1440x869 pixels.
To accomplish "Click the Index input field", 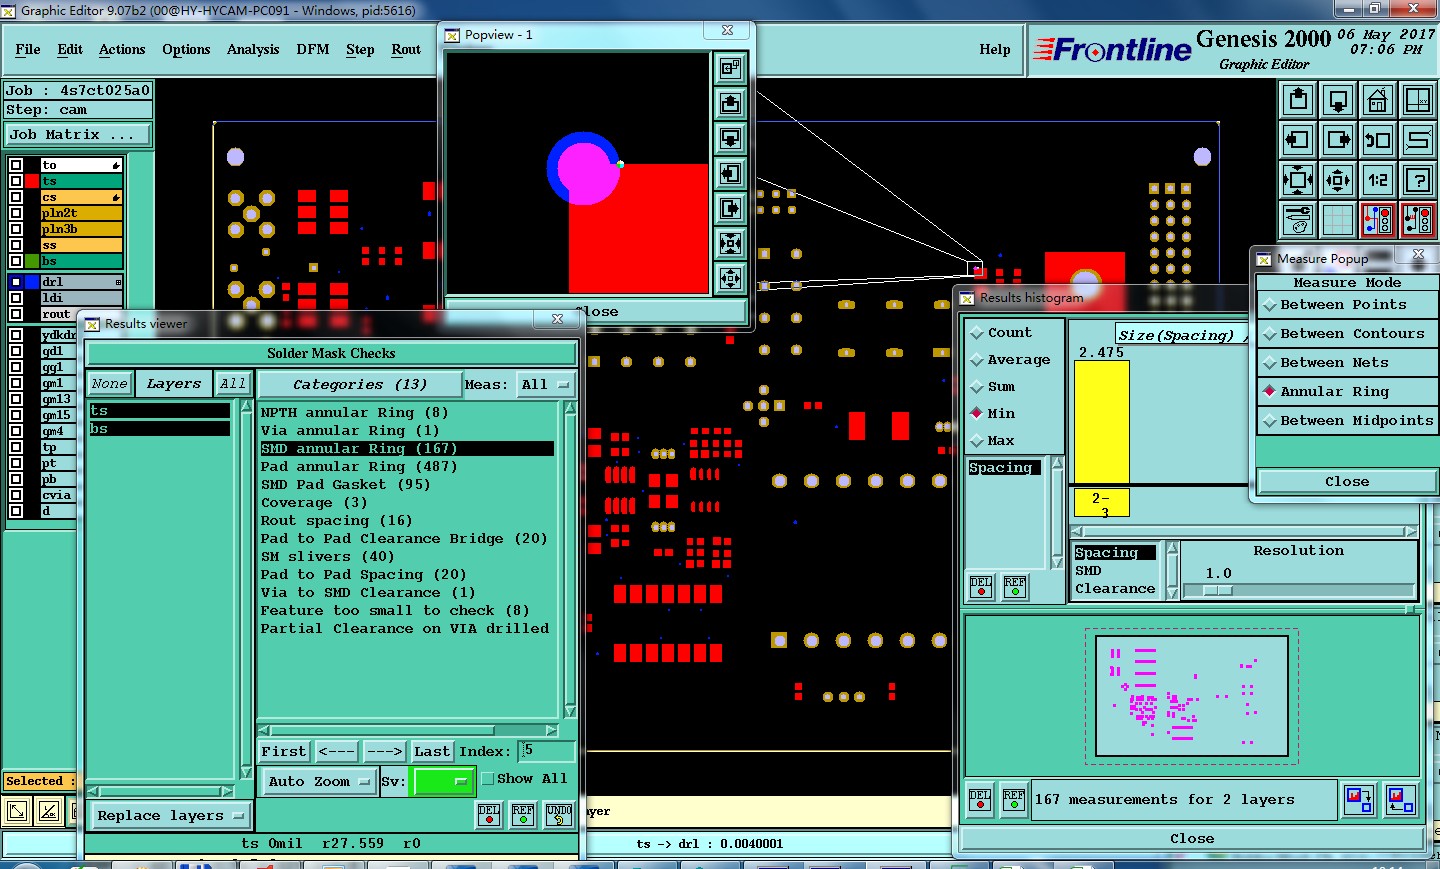I will 547,751.
